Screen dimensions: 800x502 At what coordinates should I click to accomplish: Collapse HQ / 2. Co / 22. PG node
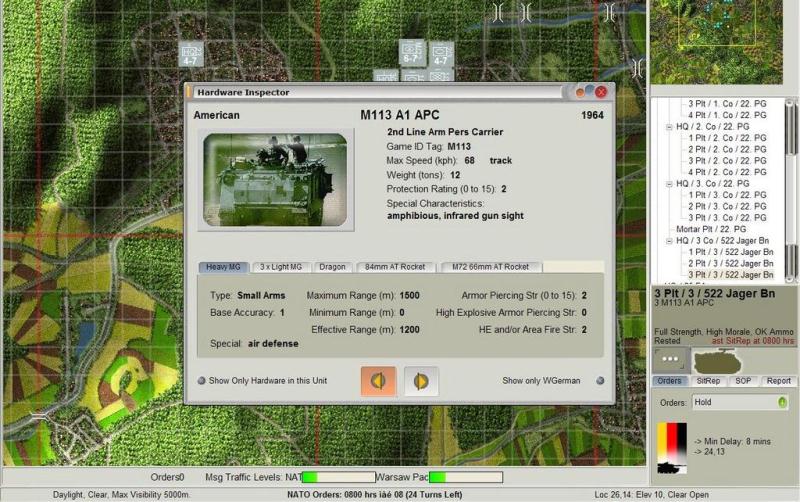[669, 127]
